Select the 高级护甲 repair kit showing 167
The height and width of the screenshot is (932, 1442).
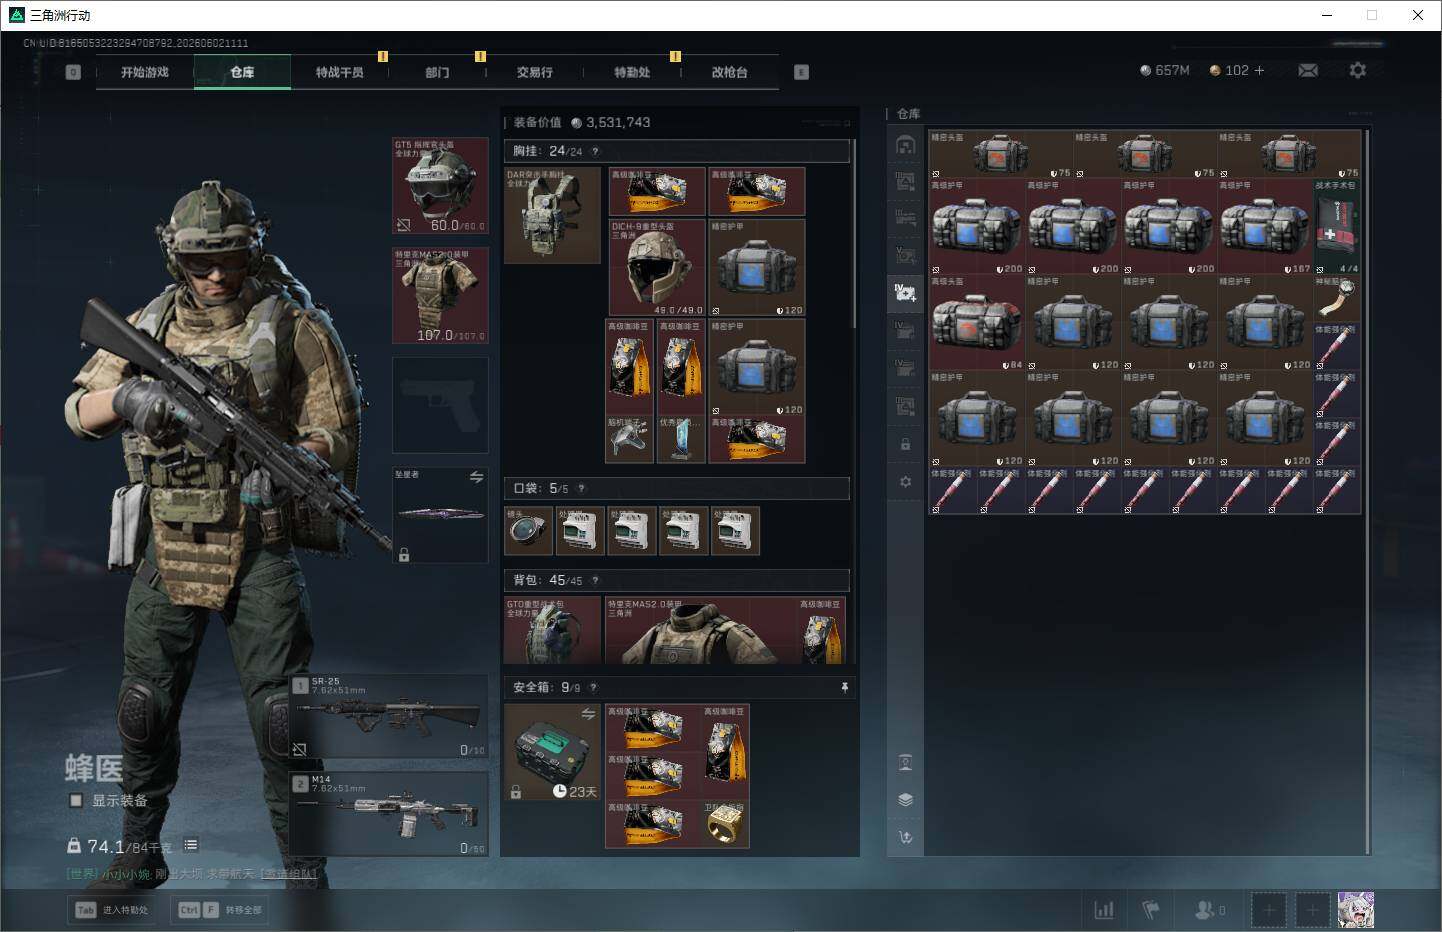click(x=1264, y=227)
